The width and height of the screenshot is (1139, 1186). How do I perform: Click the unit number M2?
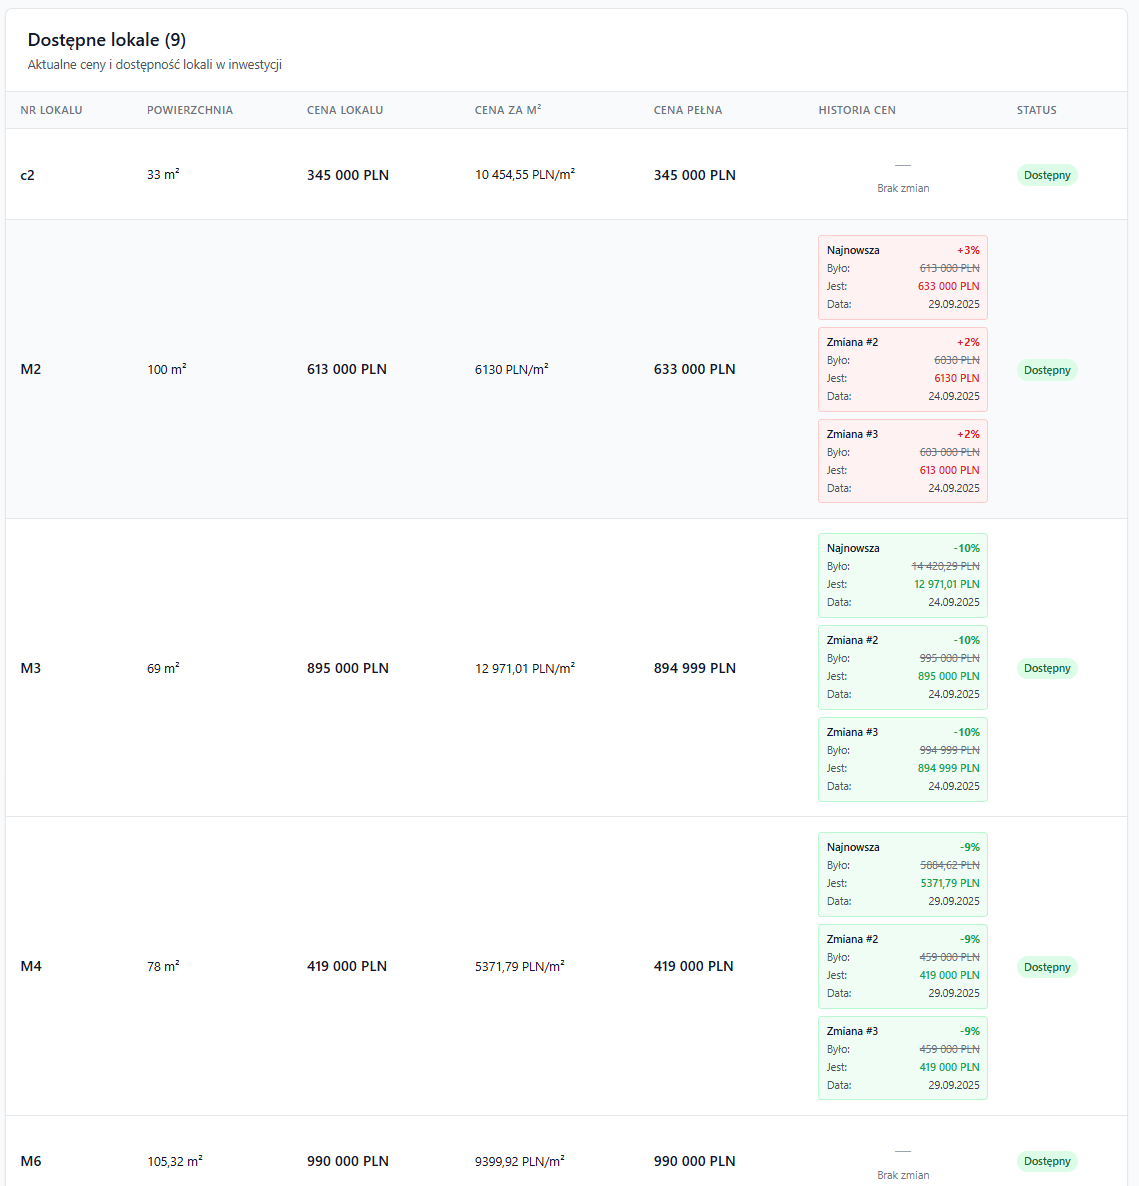(31, 369)
